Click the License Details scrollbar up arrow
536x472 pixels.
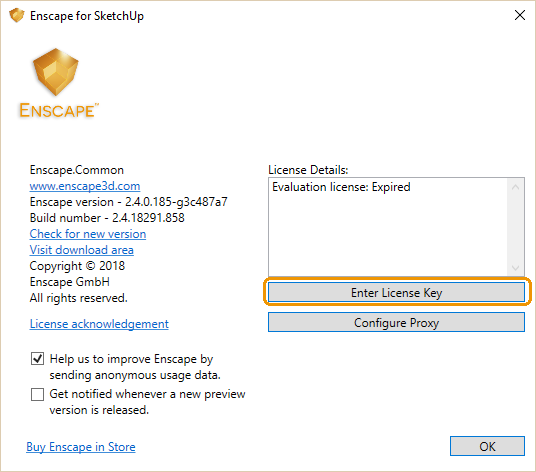(516, 187)
